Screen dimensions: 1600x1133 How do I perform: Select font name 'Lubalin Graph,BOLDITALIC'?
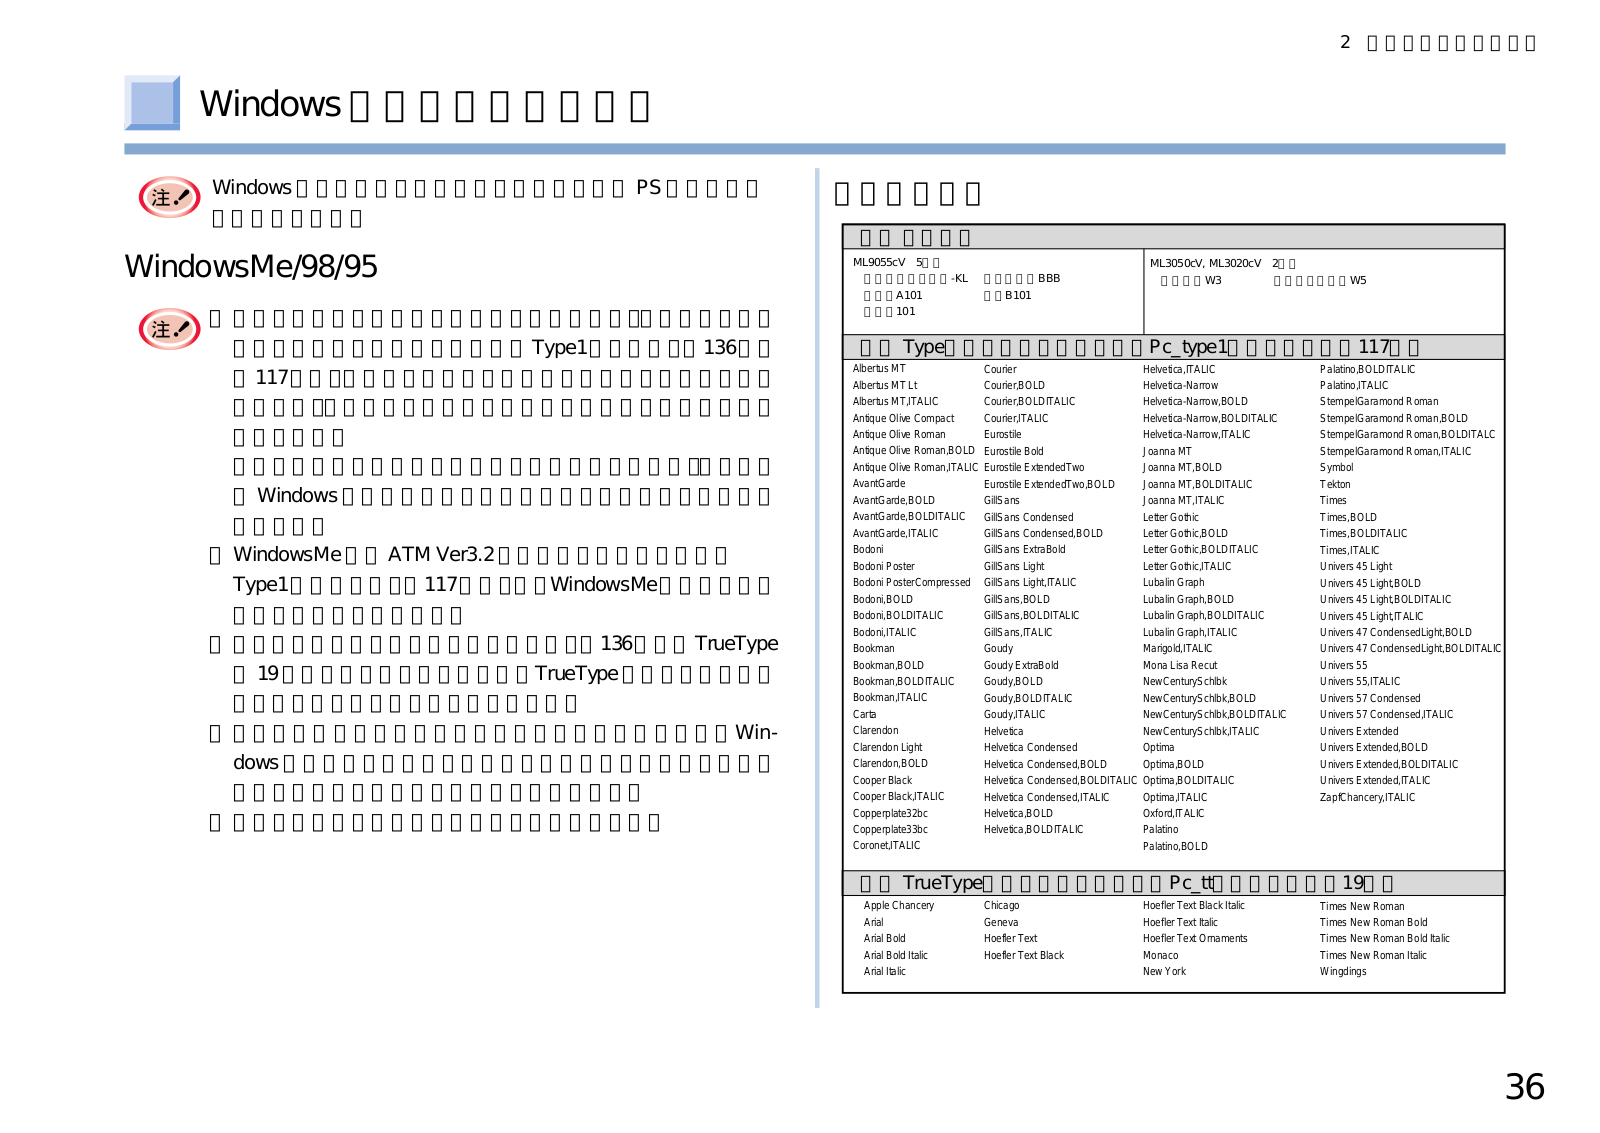1204,616
